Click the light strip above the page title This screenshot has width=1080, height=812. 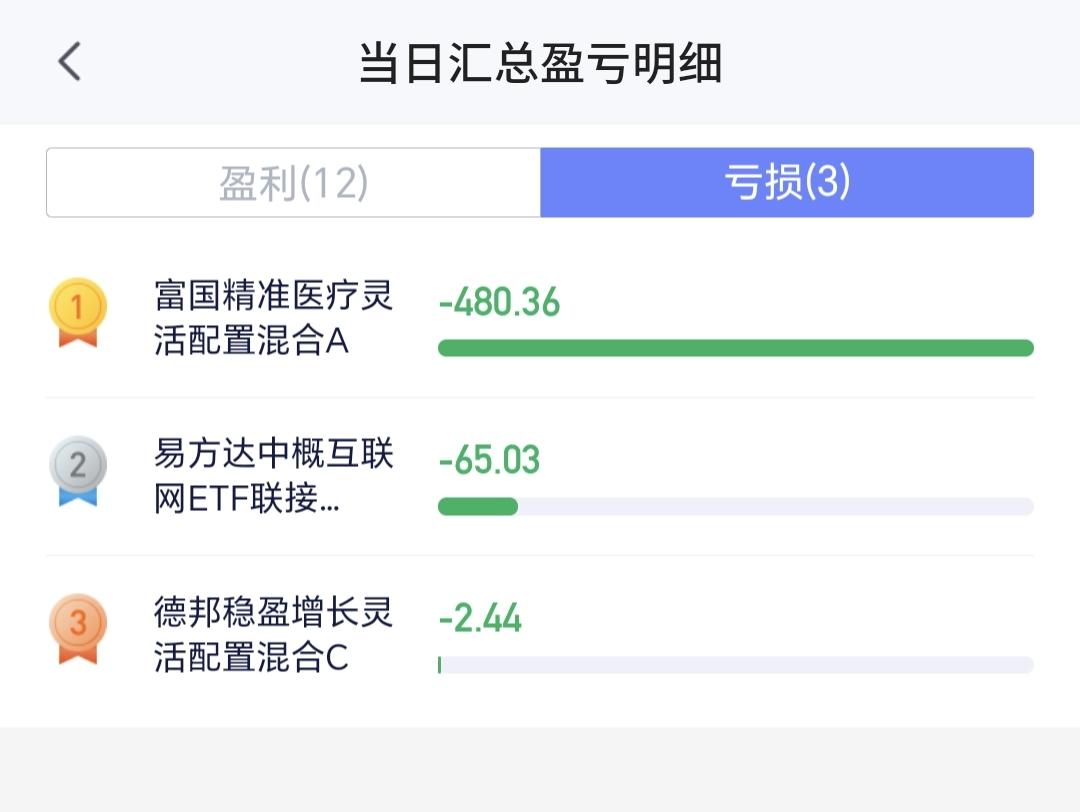[x=540, y=12]
